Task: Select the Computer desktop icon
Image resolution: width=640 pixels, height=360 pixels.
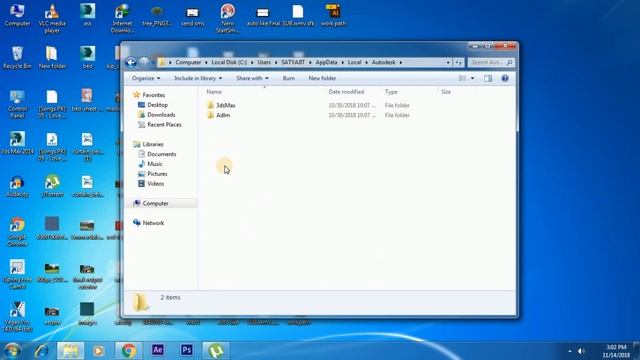Action: (x=17, y=15)
